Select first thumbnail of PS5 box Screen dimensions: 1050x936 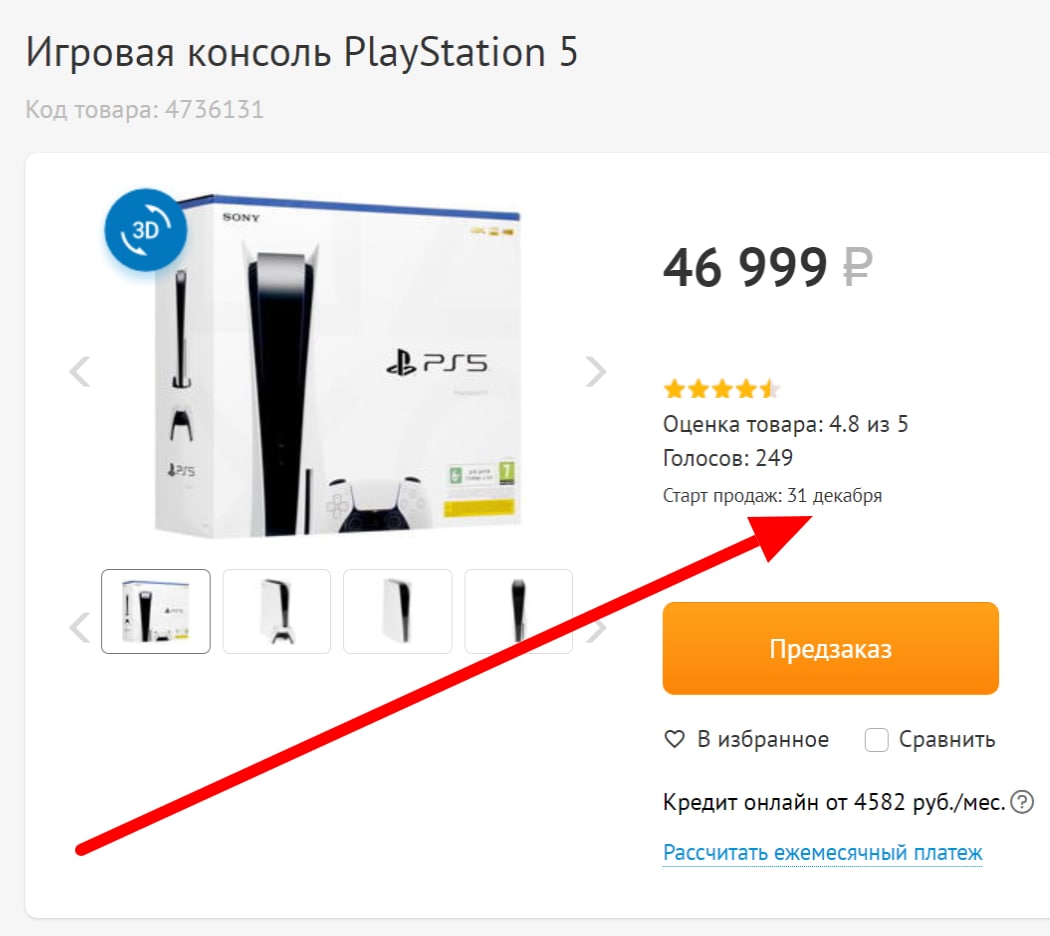tap(156, 611)
